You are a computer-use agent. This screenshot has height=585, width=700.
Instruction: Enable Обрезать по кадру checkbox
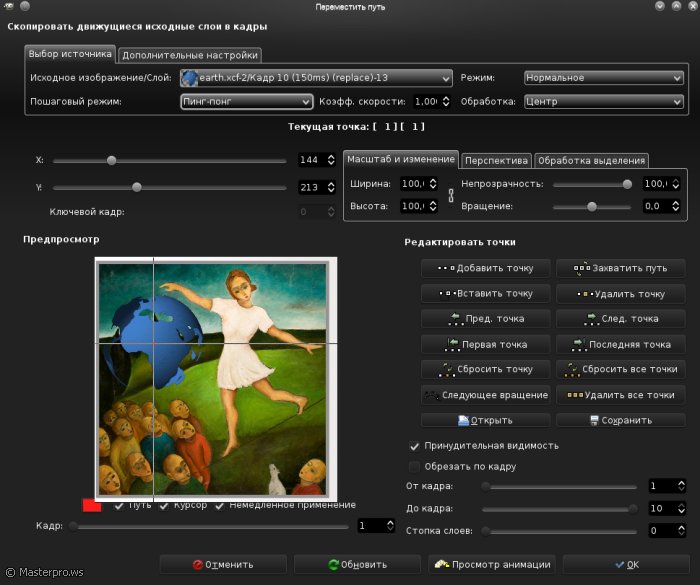point(414,467)
